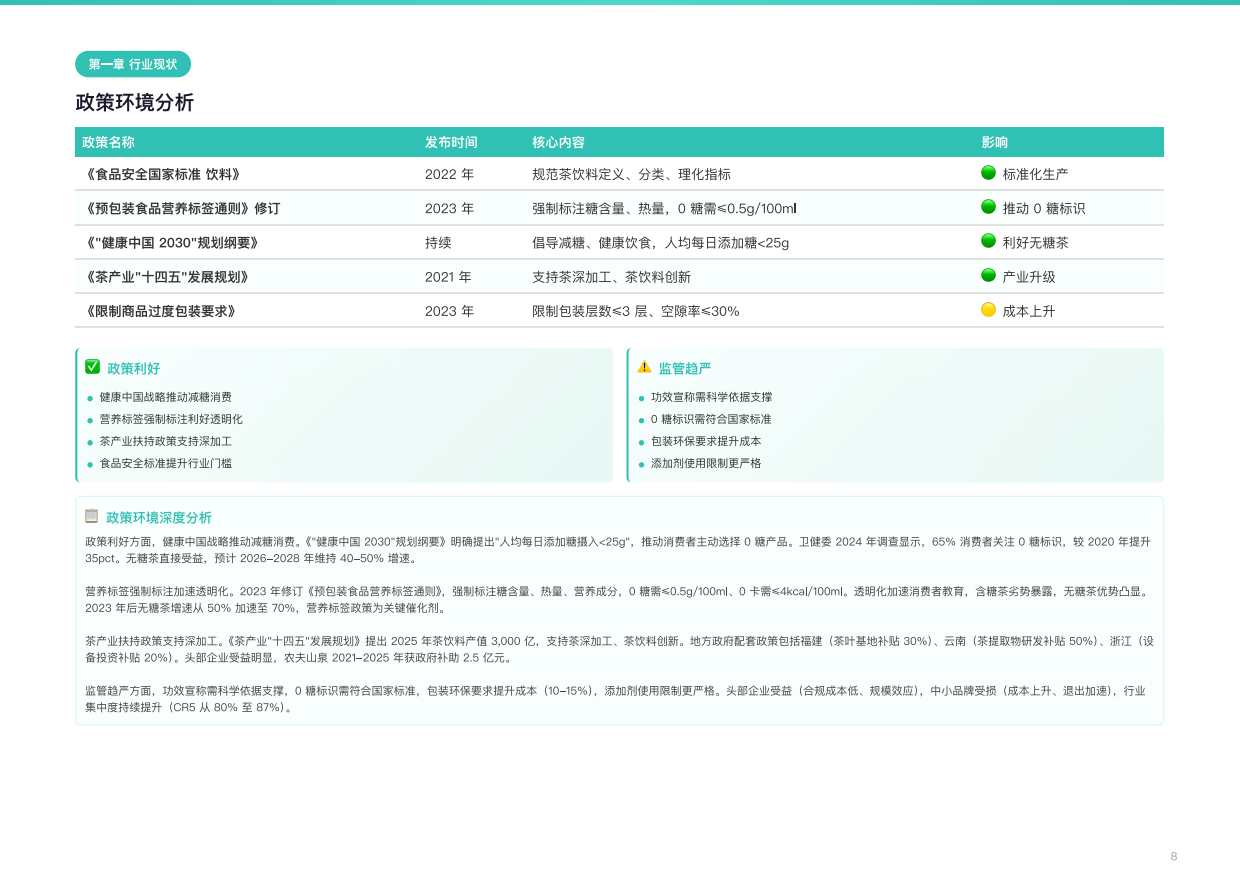The image size is (1240, 876).
Task: Click the 强制标注糖含量 content cell
Action: tap(664, 209)
